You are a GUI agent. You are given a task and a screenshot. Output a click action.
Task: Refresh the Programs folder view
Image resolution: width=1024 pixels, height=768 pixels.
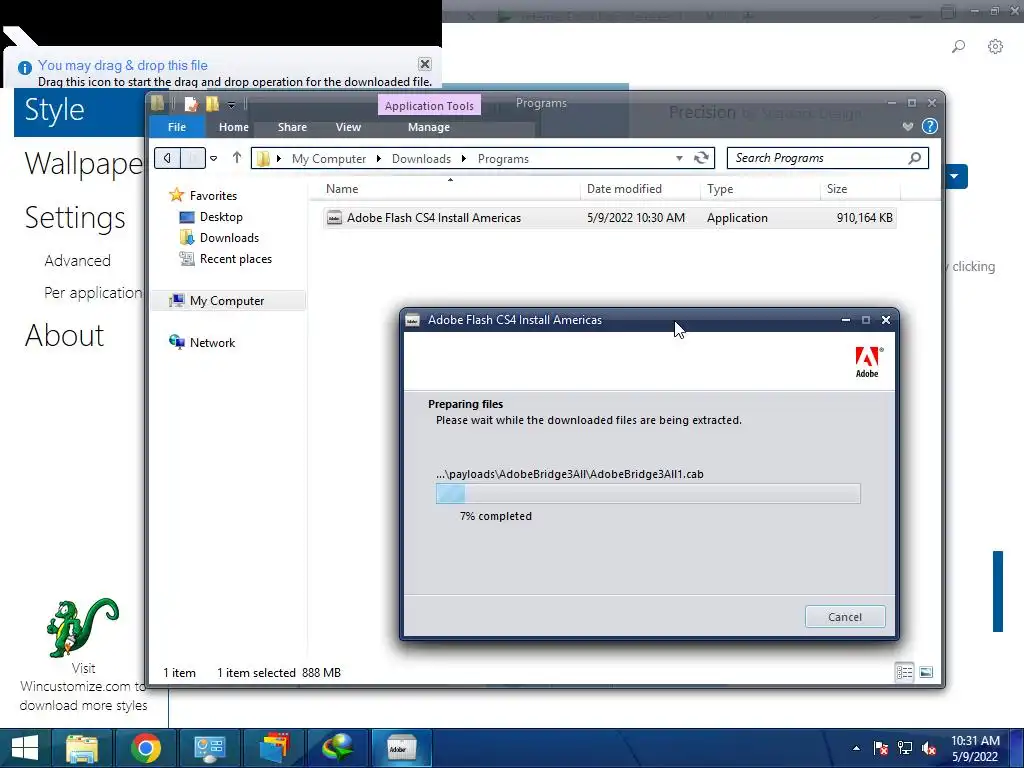(x=701, y=157)
